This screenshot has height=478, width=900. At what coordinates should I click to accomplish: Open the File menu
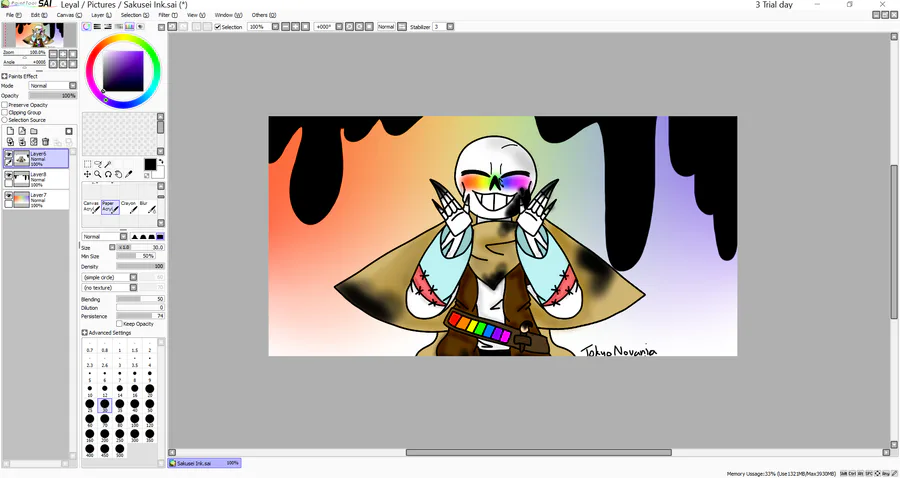click(x=14, y=15)
